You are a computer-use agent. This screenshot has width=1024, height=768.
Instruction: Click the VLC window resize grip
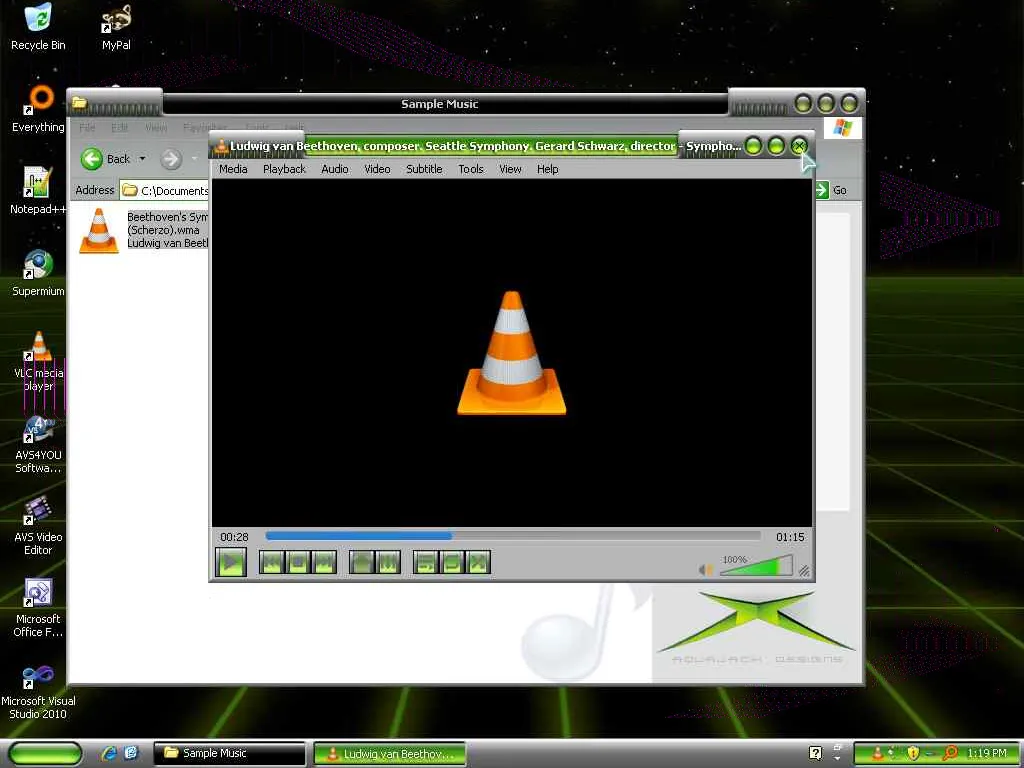coord(805,571)
